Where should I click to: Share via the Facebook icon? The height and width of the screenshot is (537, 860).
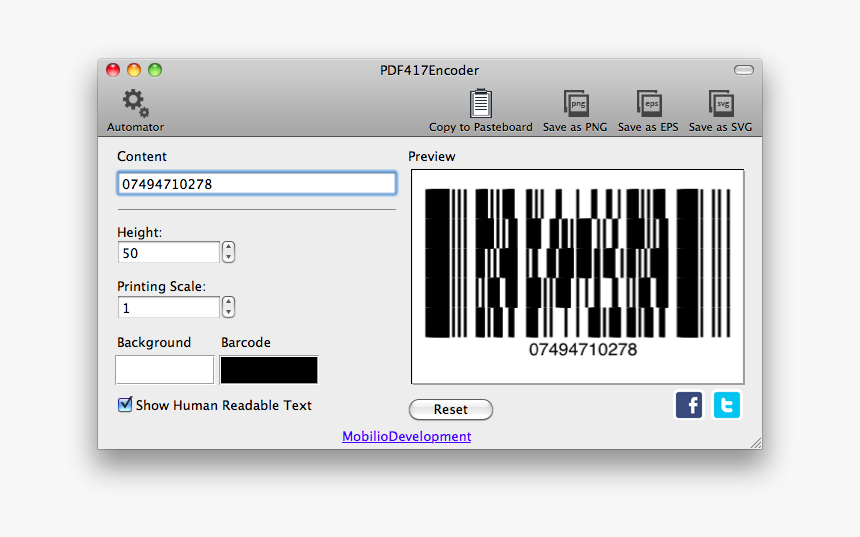(689, 405)
